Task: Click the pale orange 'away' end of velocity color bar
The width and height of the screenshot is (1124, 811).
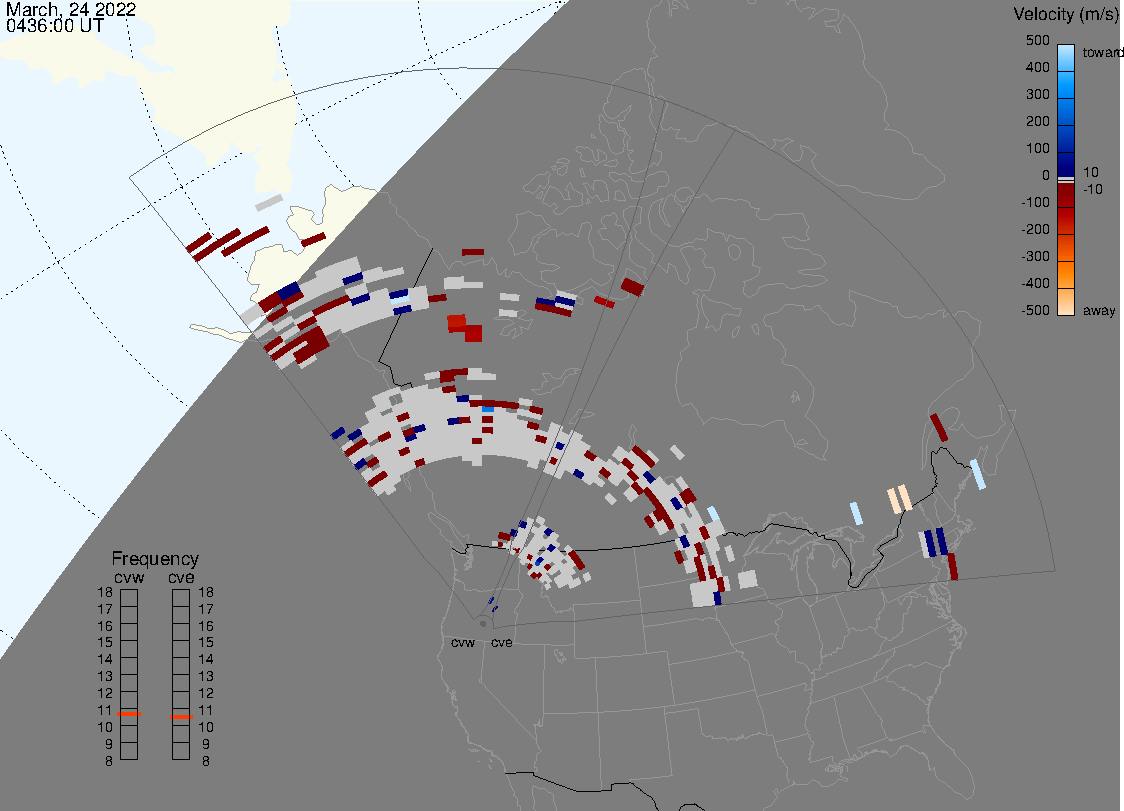Action: pyautogui.click(x=1067, y=303)
